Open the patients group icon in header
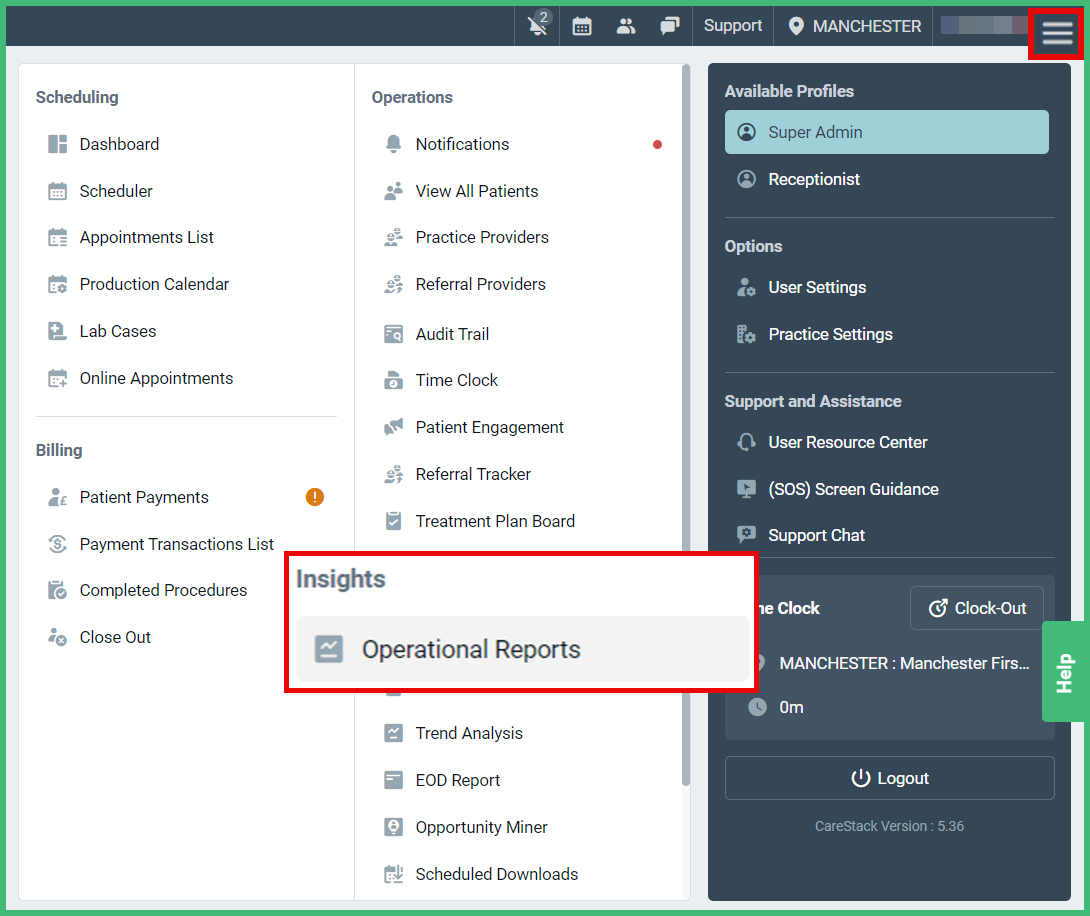Image resolution: width=1090 pixels, height=916 pixels. [x=626, y=26]
